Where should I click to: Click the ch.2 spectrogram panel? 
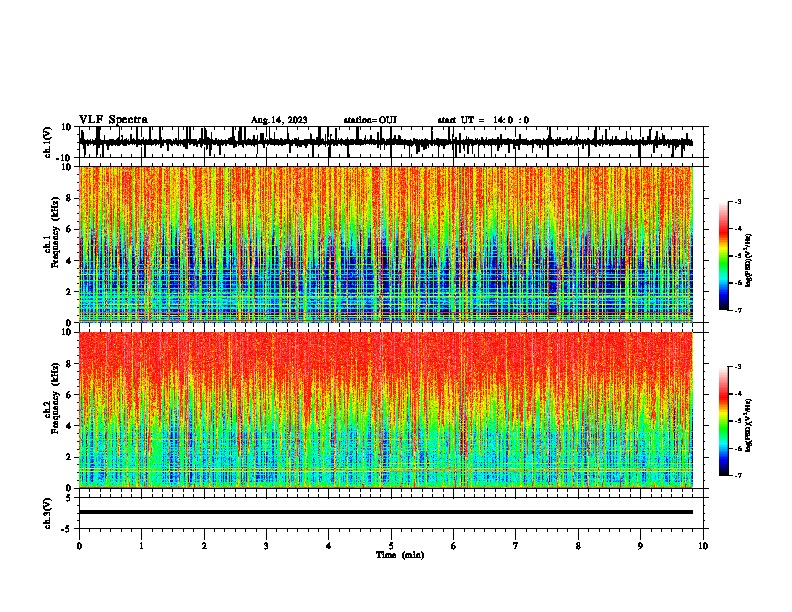click(386, 410)
